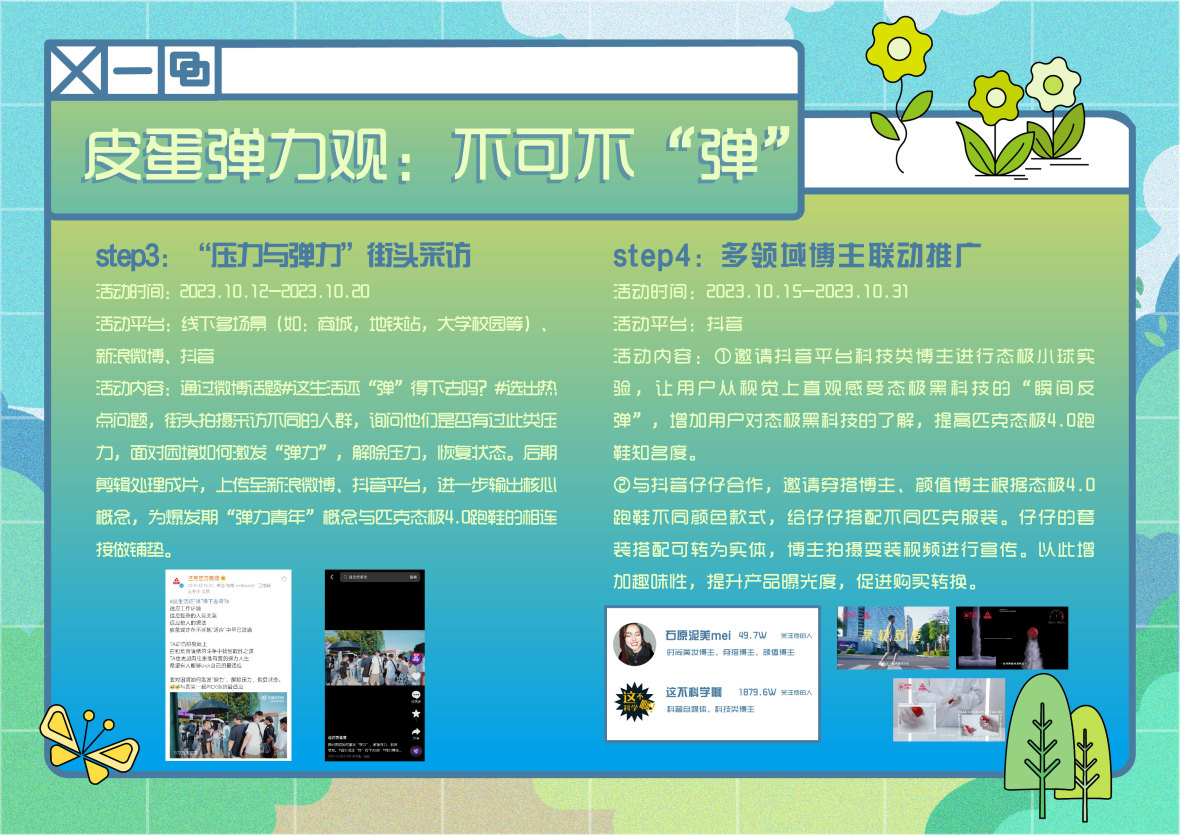Click the step4 多领域博主联动推广 heading

[797, 256]
